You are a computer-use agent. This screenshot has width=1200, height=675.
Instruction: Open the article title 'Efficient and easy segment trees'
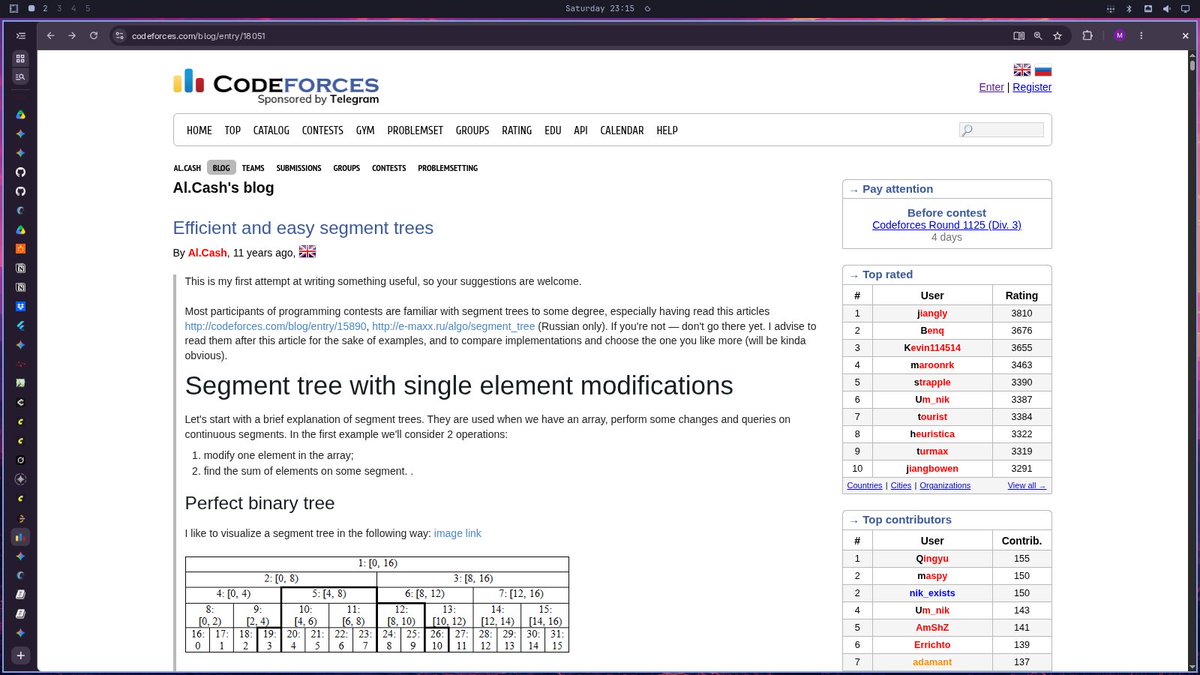[x=303, y=228]
